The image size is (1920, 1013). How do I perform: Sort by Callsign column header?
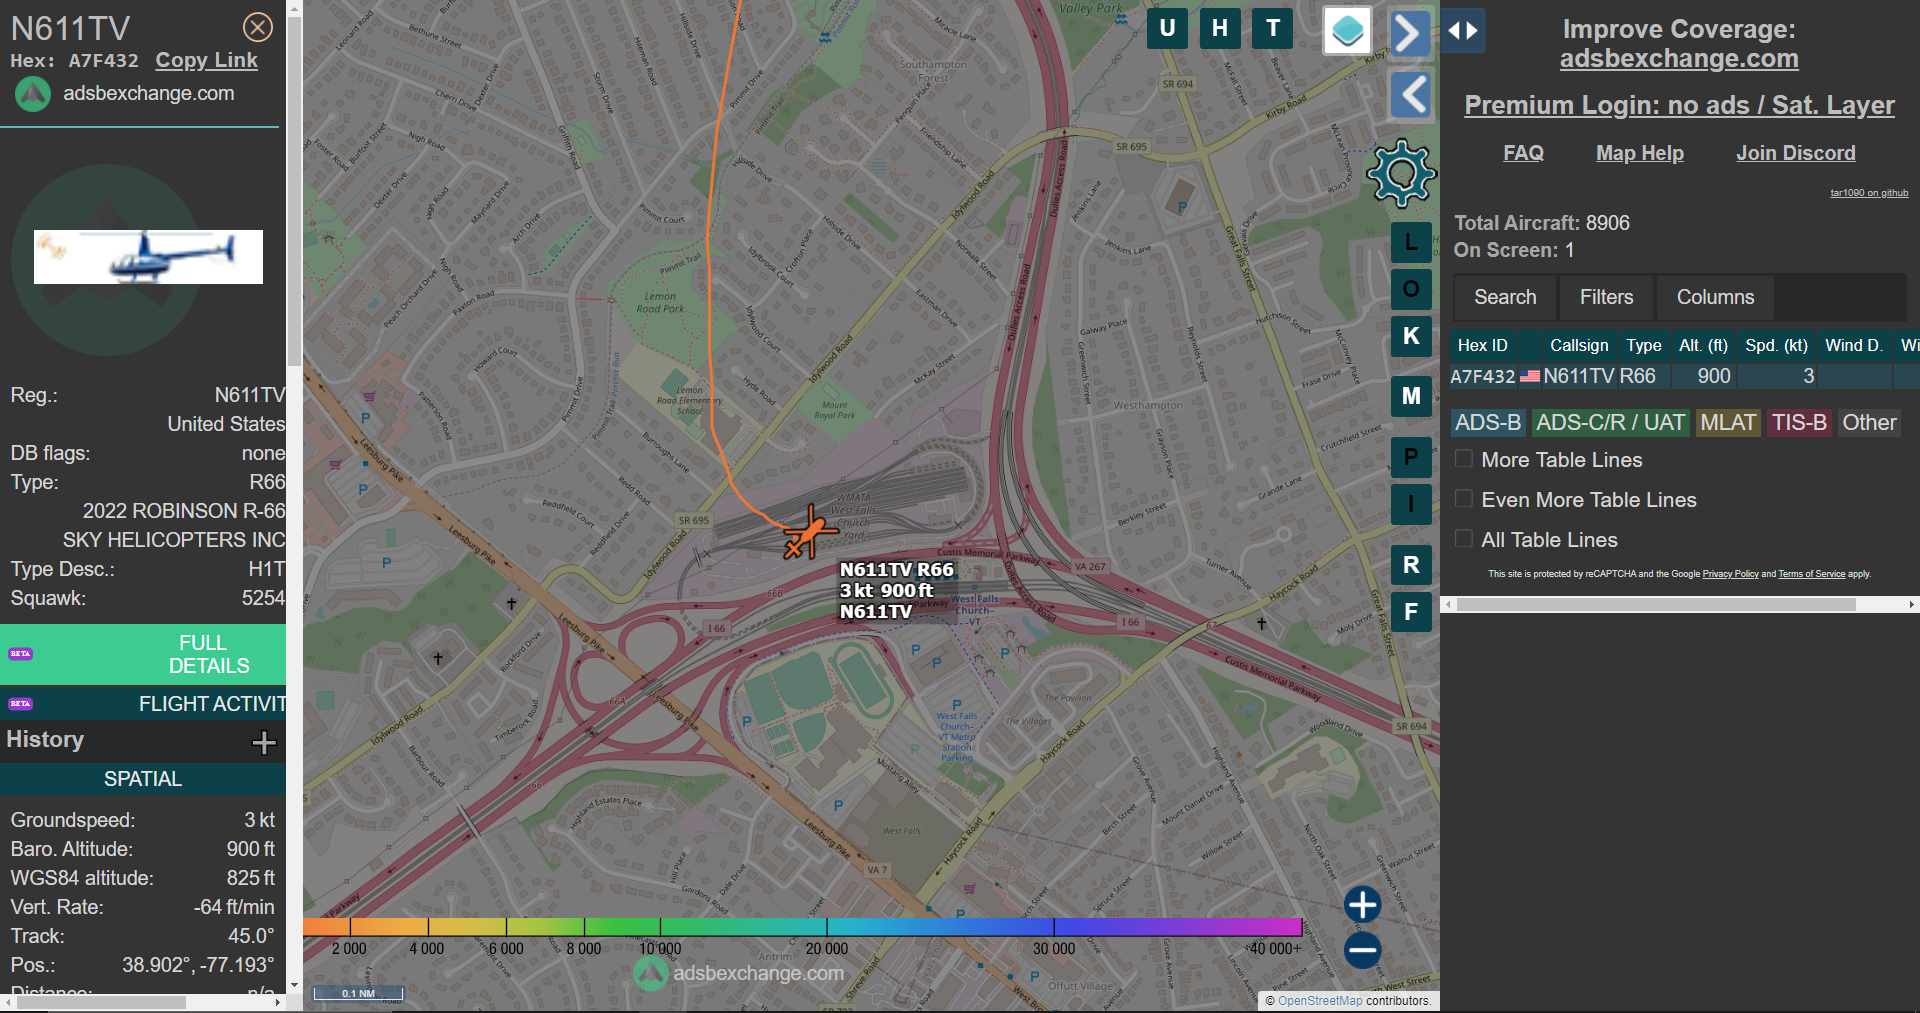point(1579,345)
